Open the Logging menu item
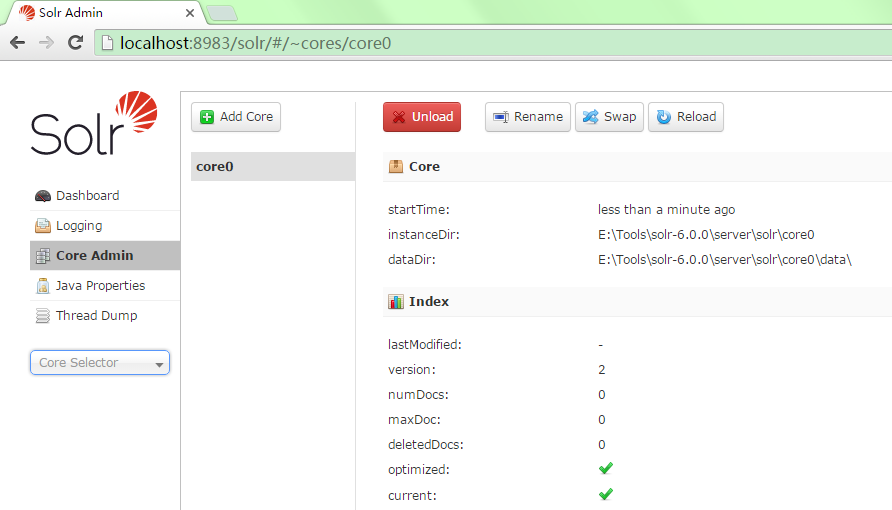Image resolution: width=892 pixels, height=510 pixels. 105,226
